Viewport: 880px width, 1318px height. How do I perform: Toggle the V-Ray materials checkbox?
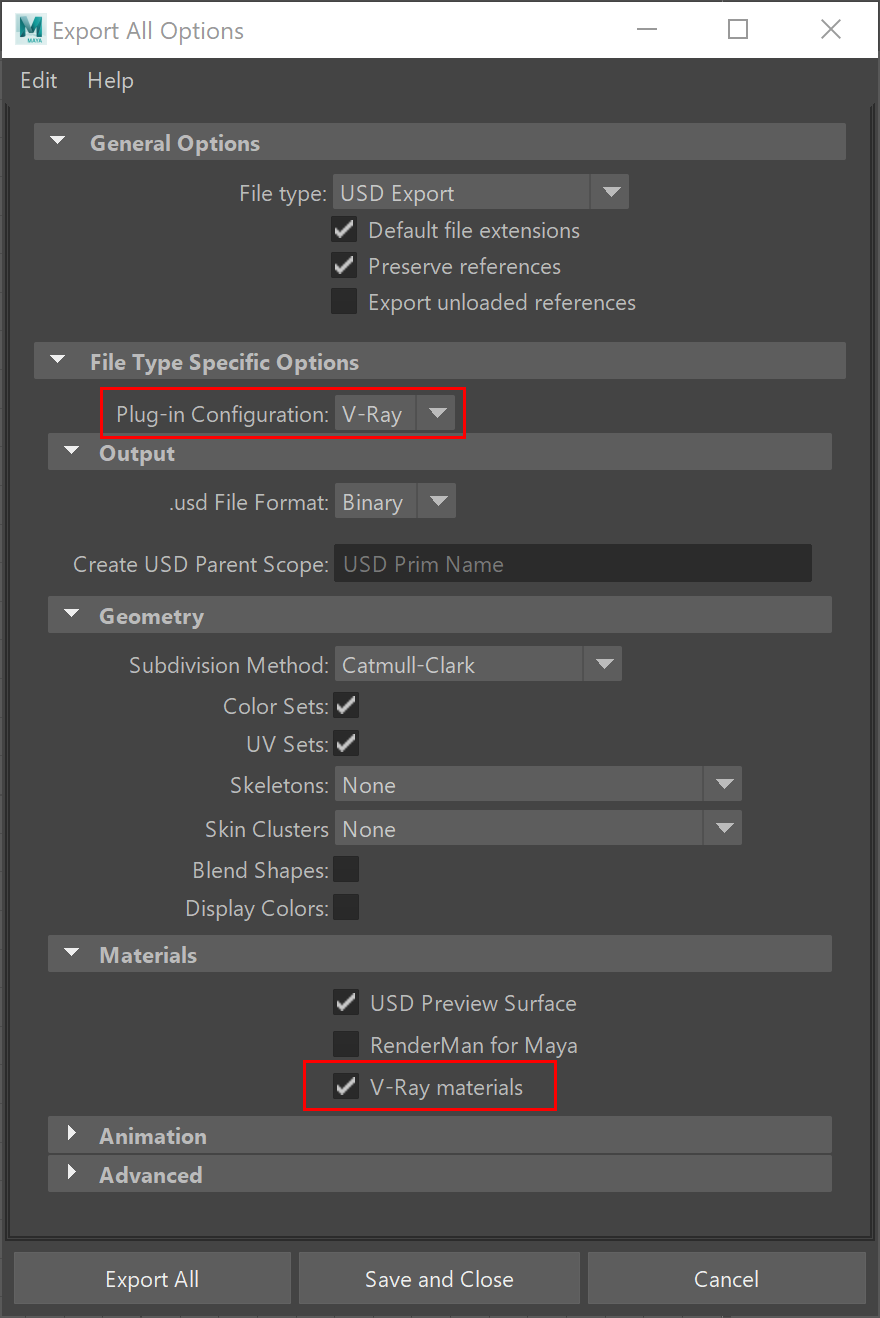pos(346,1087)
